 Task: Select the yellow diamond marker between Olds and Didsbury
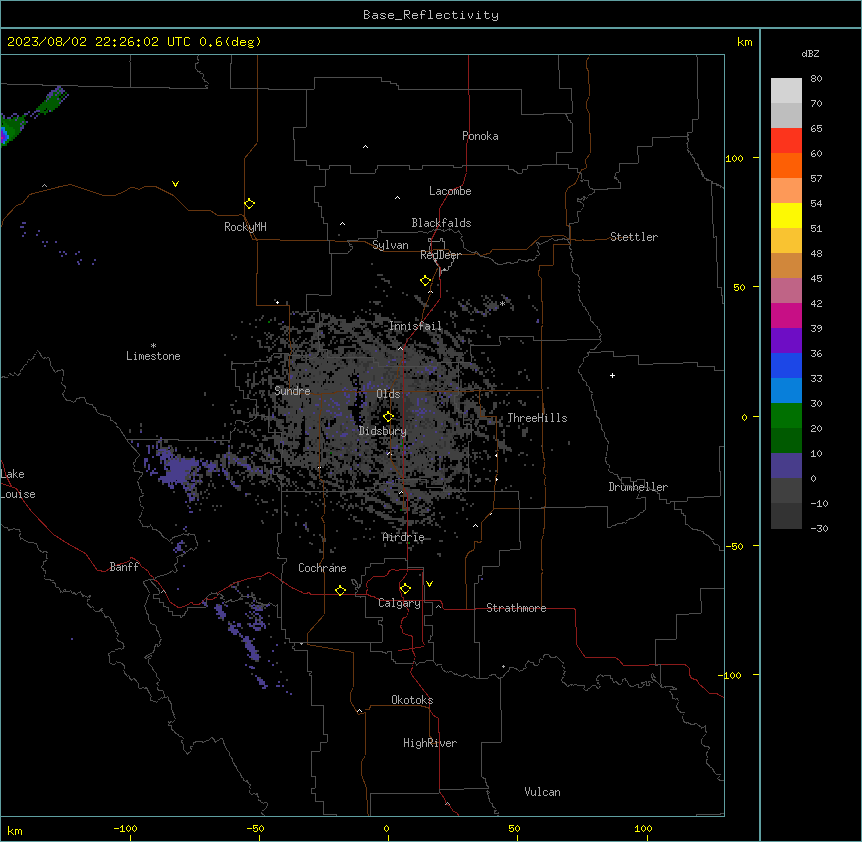tap(388, 417)
